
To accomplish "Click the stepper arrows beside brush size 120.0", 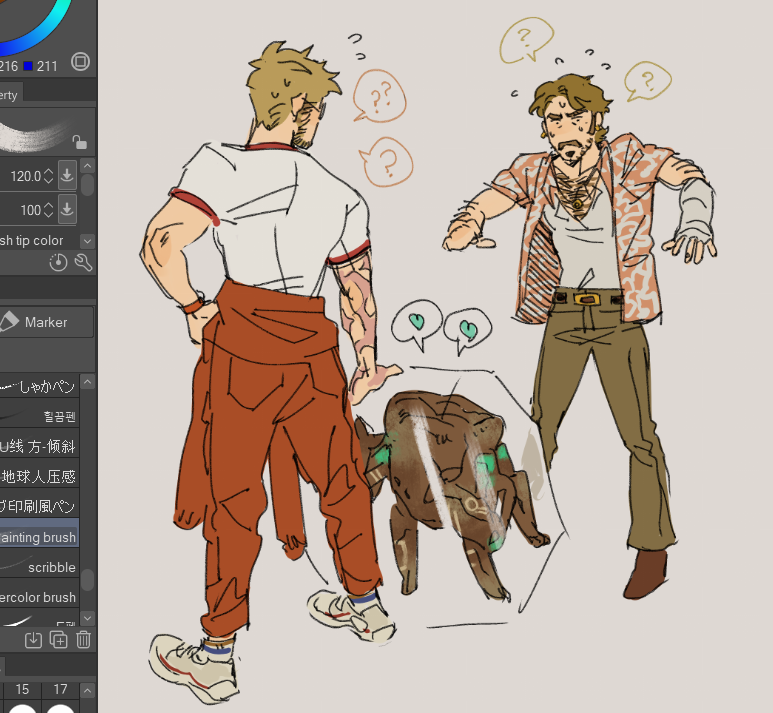I will point(48,176).
